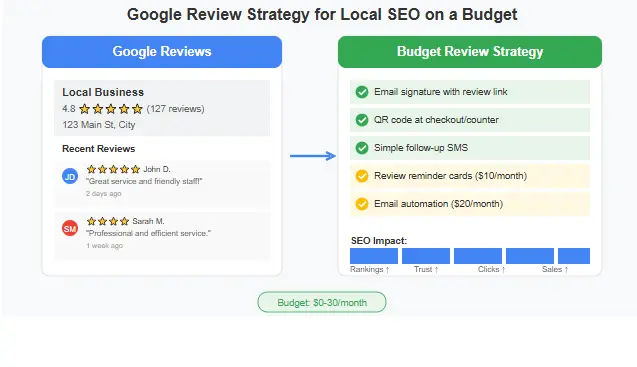
Task: Click the SEO impact bar above Sales
Action: pyautogui.click(x=530, y=256)
